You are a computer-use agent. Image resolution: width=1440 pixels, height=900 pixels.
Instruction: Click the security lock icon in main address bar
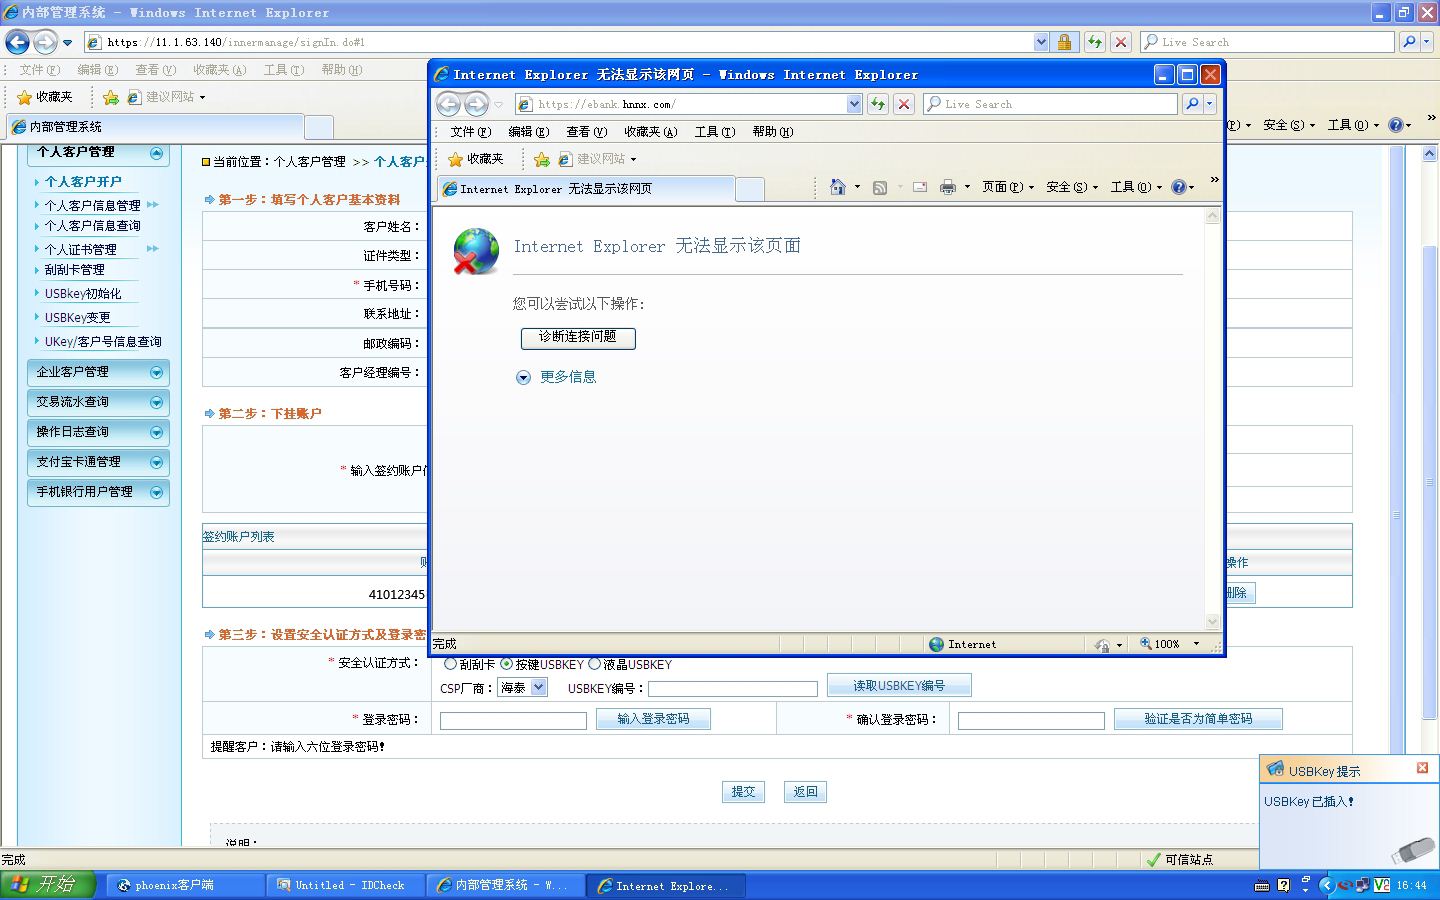point(1065,42)
